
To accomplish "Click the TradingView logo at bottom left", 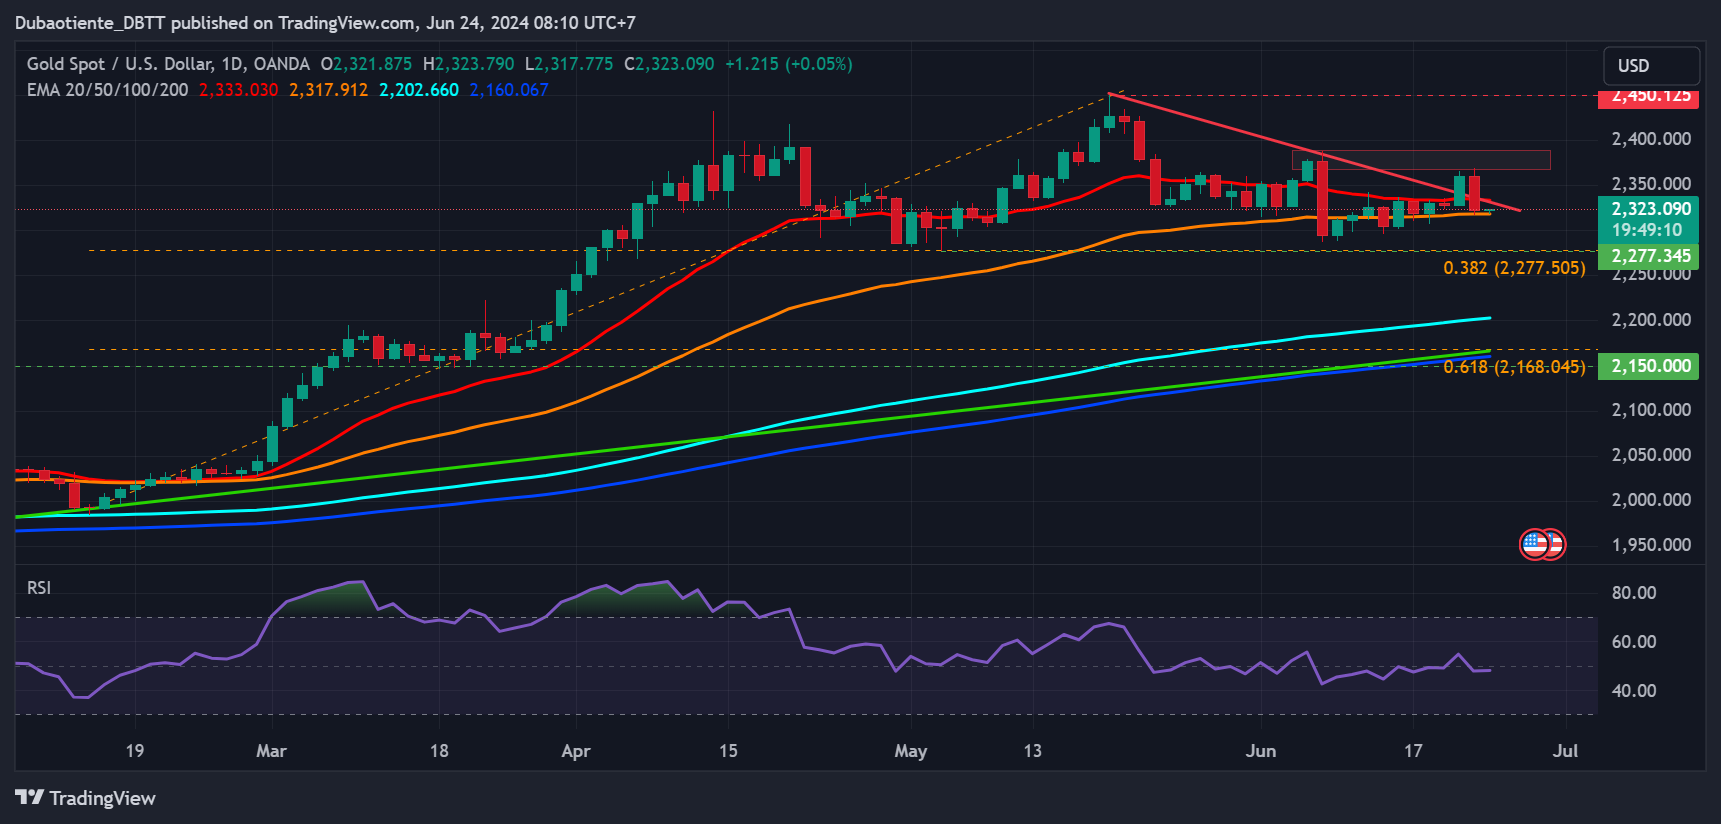I will coord(86,798).
